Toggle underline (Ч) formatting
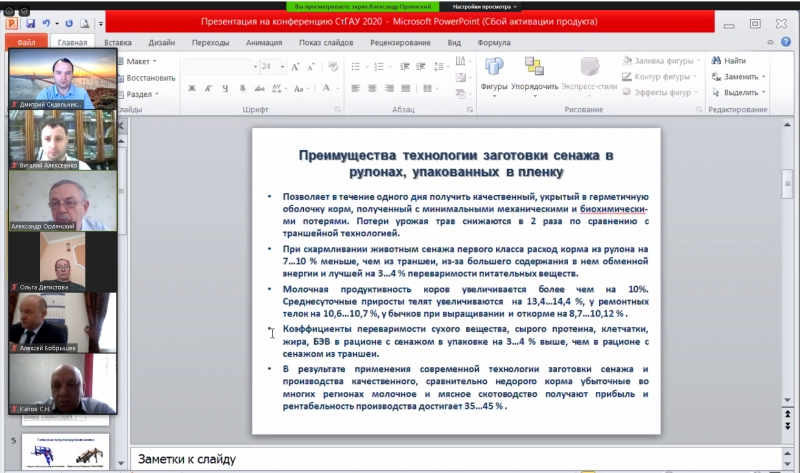 [x=225, y=88]
